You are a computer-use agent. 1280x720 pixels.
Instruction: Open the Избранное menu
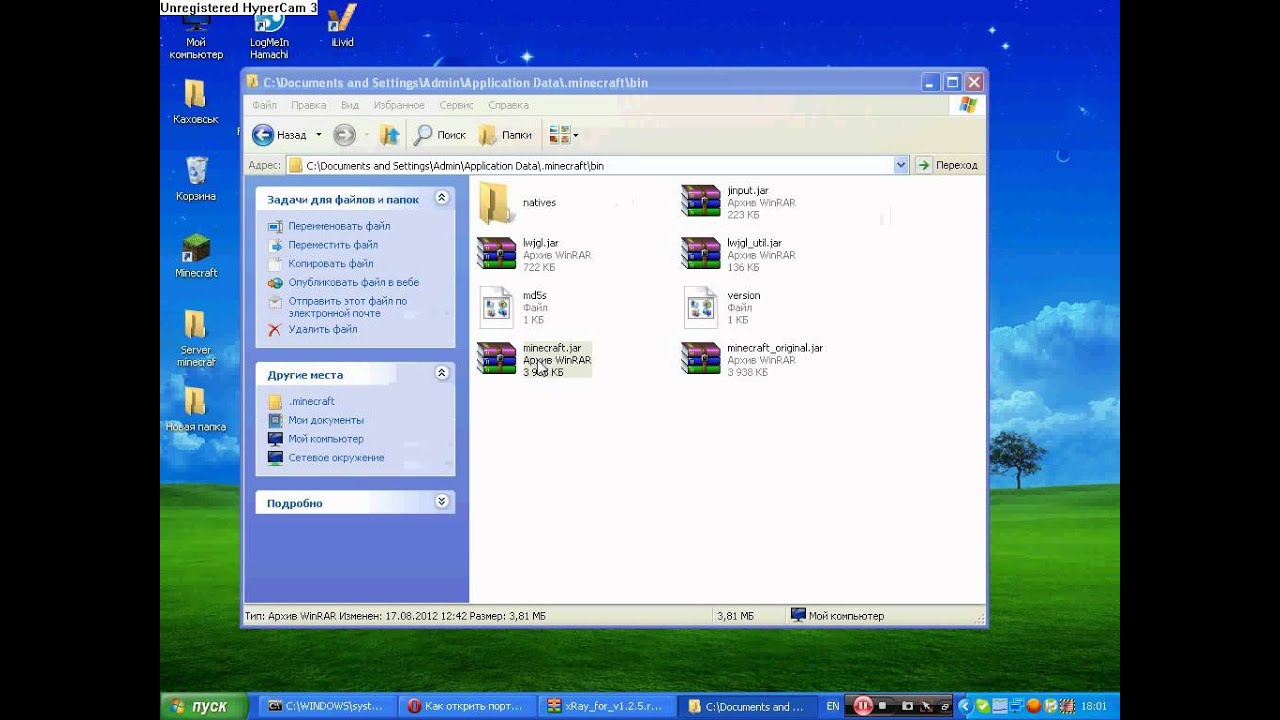[x=399, y=105]
